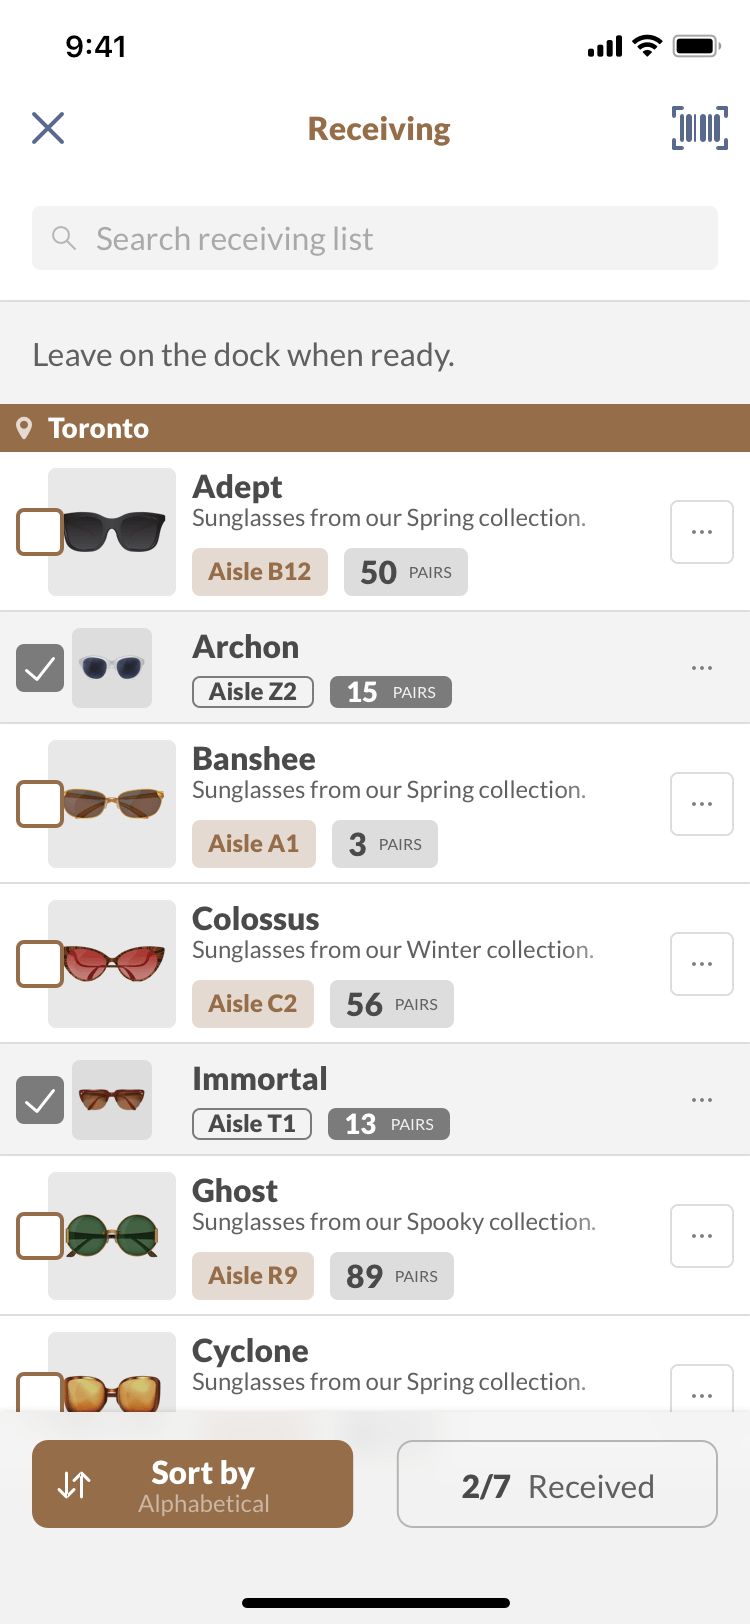
Task: Check the Colossus item checkbox
Action: [40, 964]
